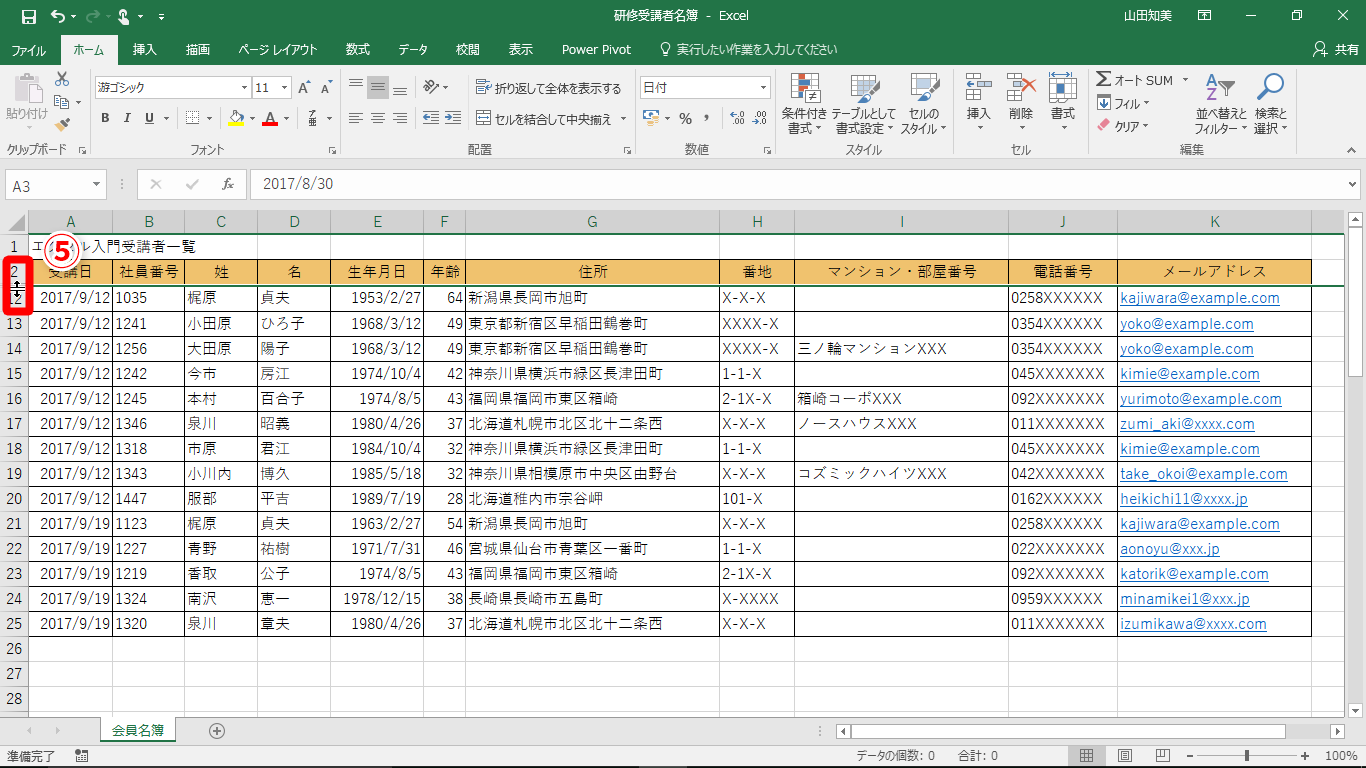Image resolution: width=1366 pixels, height=768 pixels.
Task: Open the ファイル tab
Action: coord(28,49)
